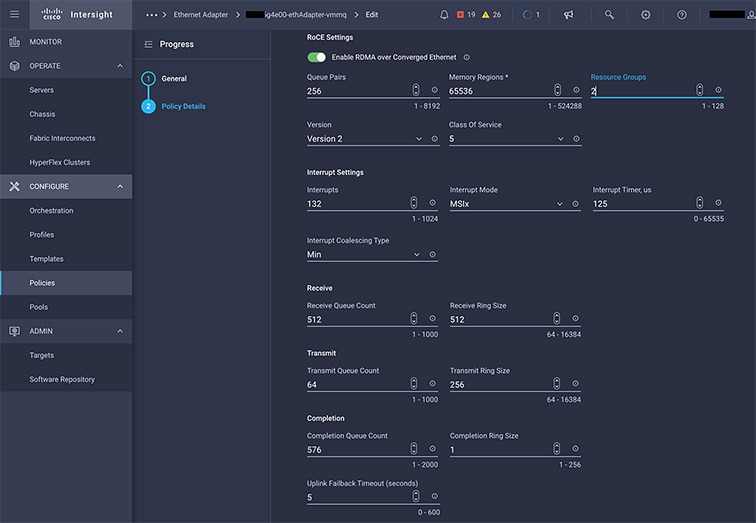Show info for Interrupt Timer
This screenshot has height=523, width=756.
(718, 203)
